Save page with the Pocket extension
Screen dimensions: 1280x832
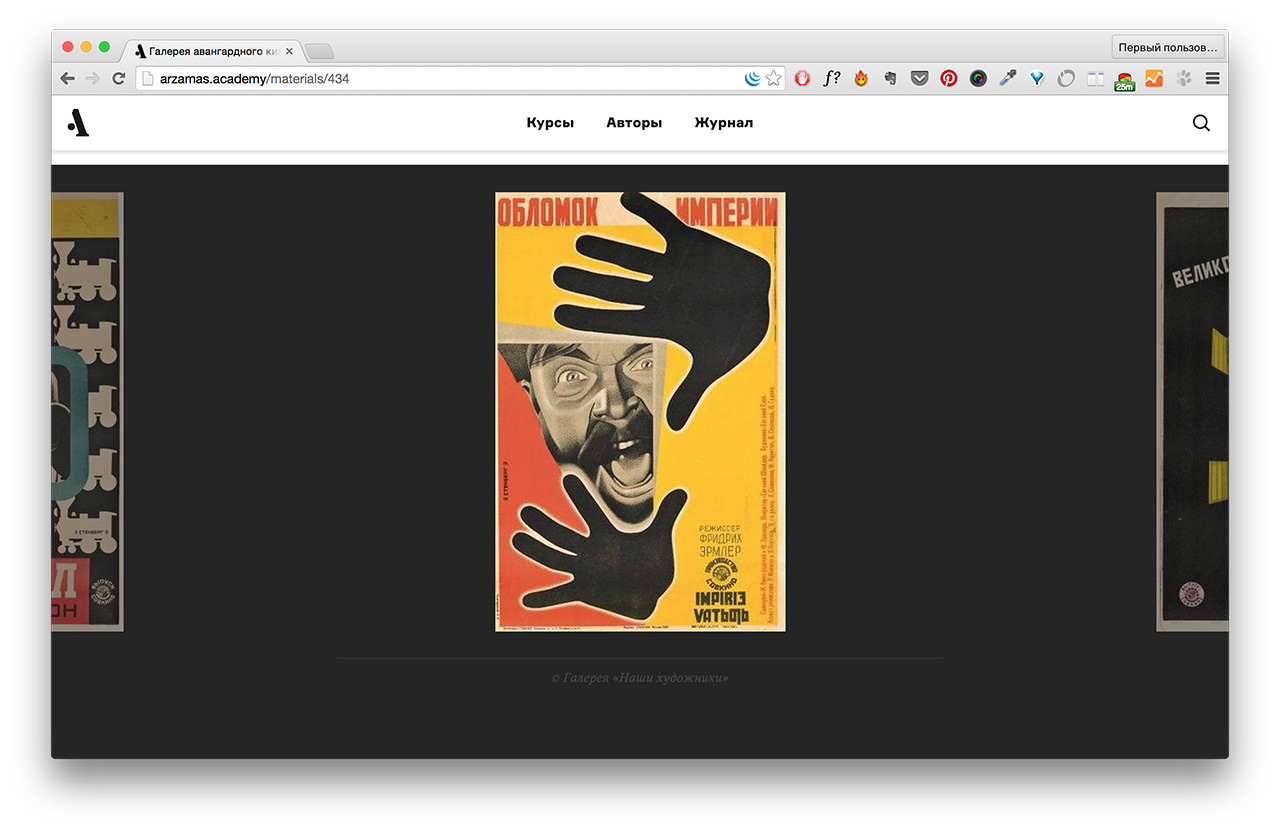pos(919,78)
